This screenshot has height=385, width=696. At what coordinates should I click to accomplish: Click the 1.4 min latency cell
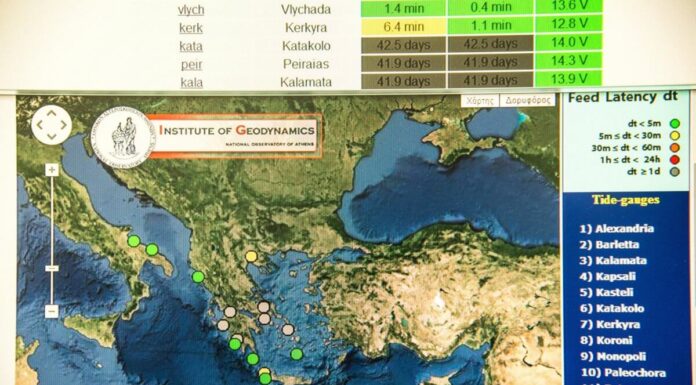point(403,8)
